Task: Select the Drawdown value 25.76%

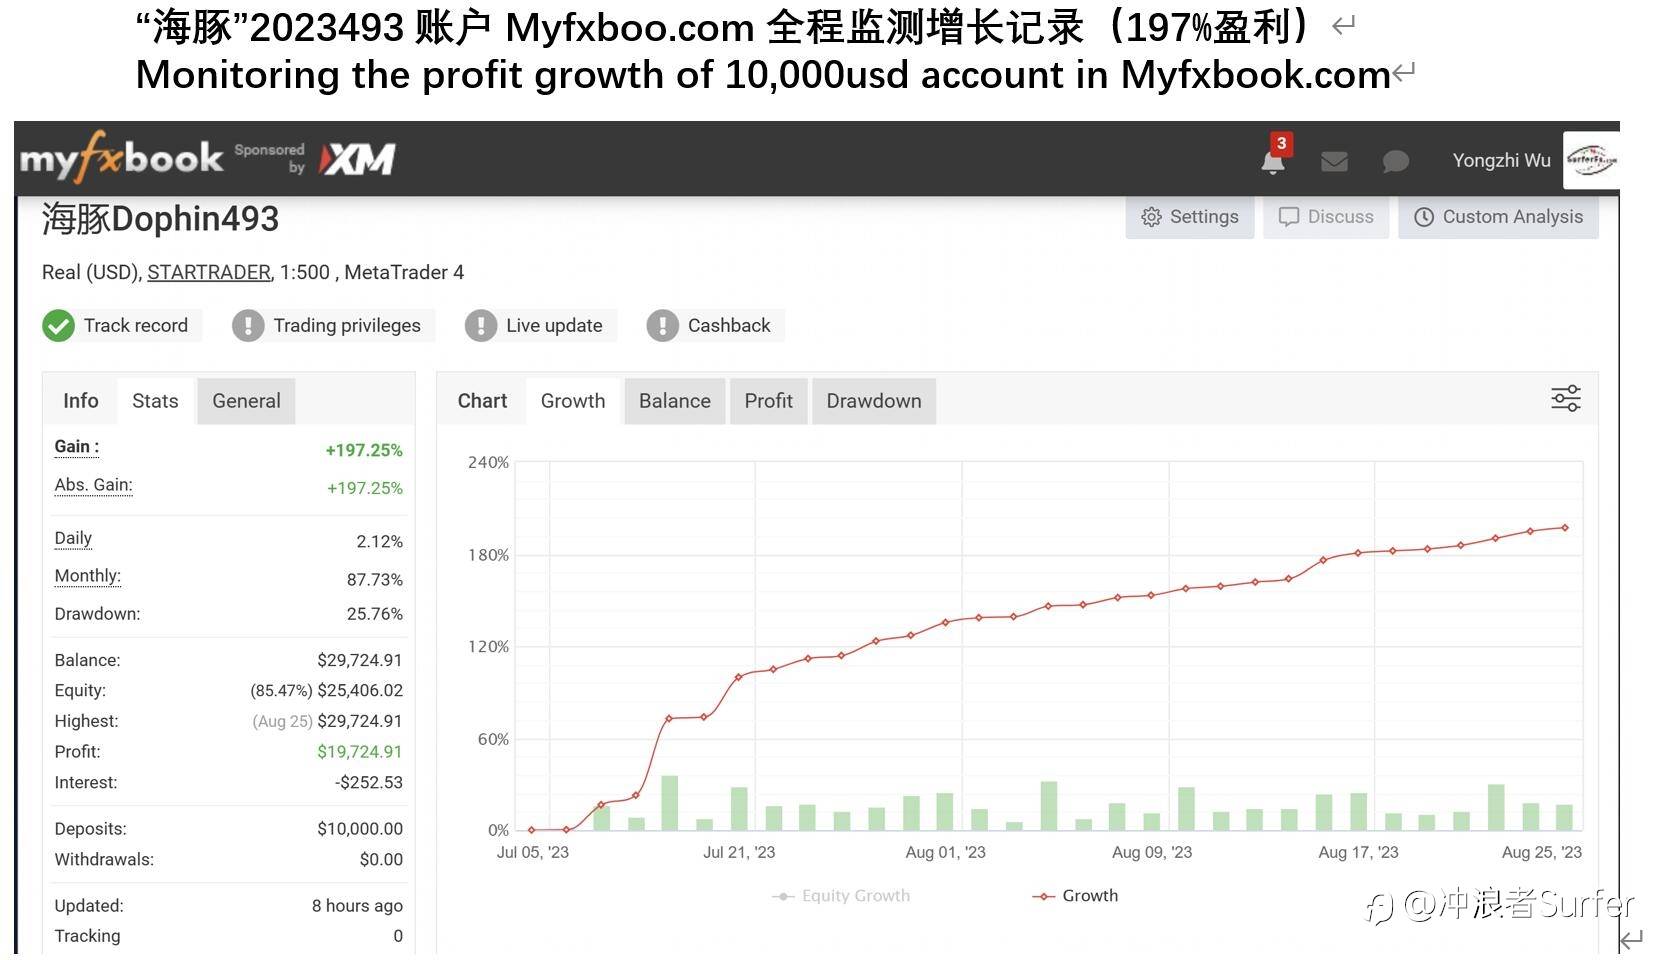Action: click(x=375, y=614)
